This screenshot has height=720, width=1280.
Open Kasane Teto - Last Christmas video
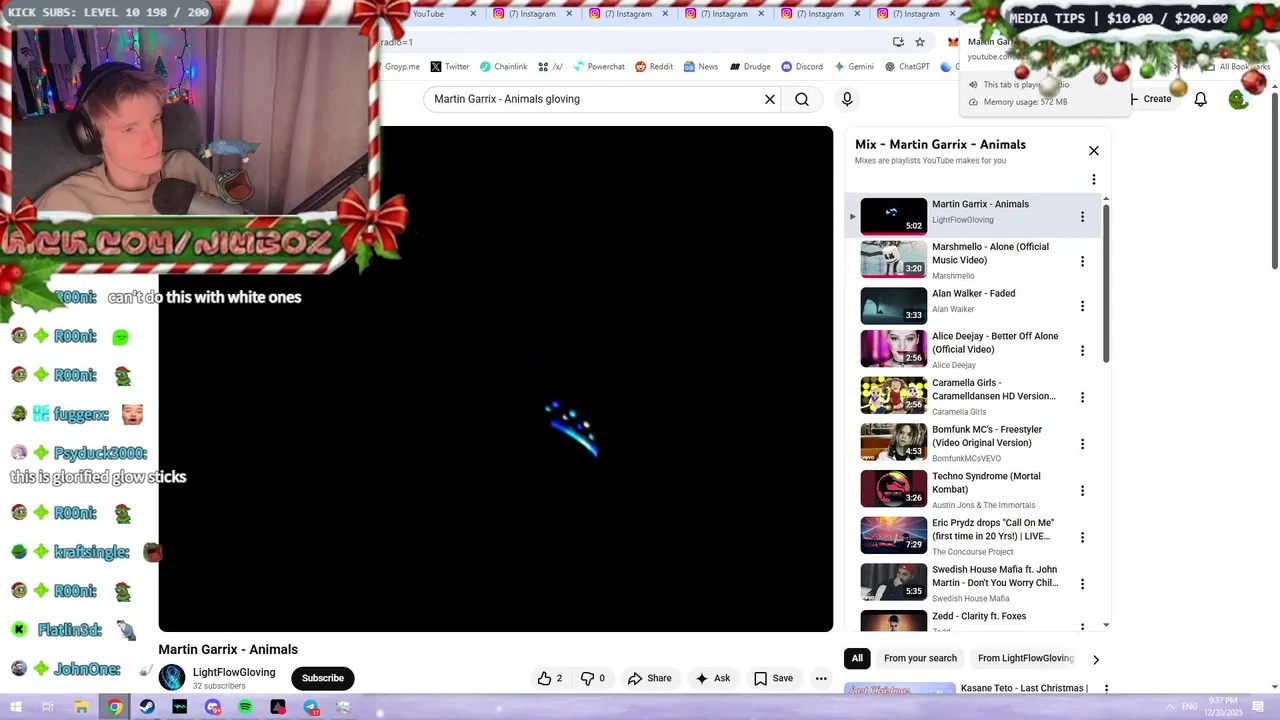pos(1024,688)
